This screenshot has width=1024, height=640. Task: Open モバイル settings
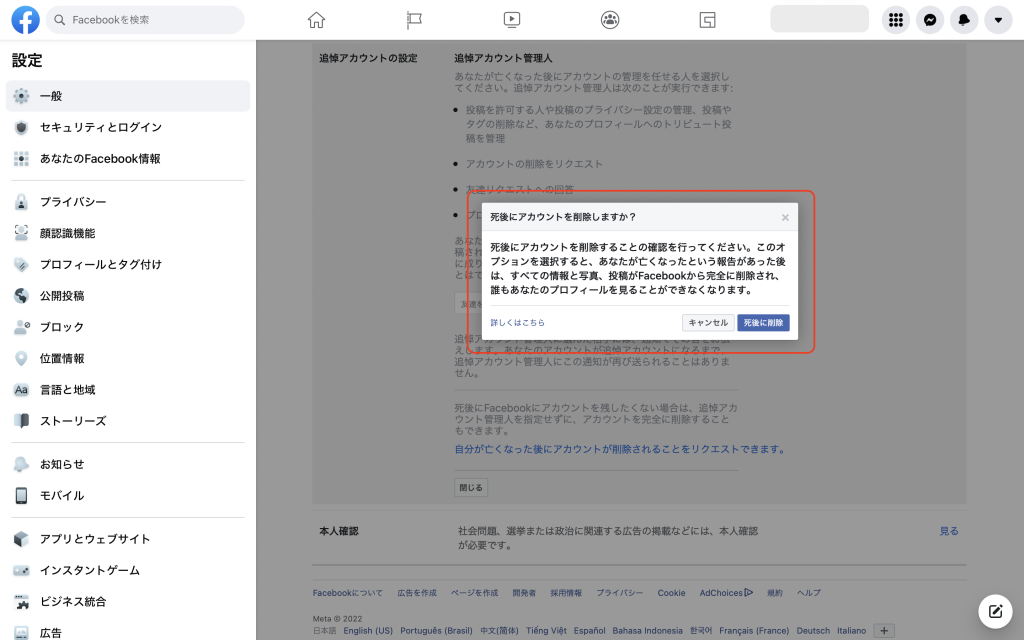pyautogui.click(x=128, y=496)
